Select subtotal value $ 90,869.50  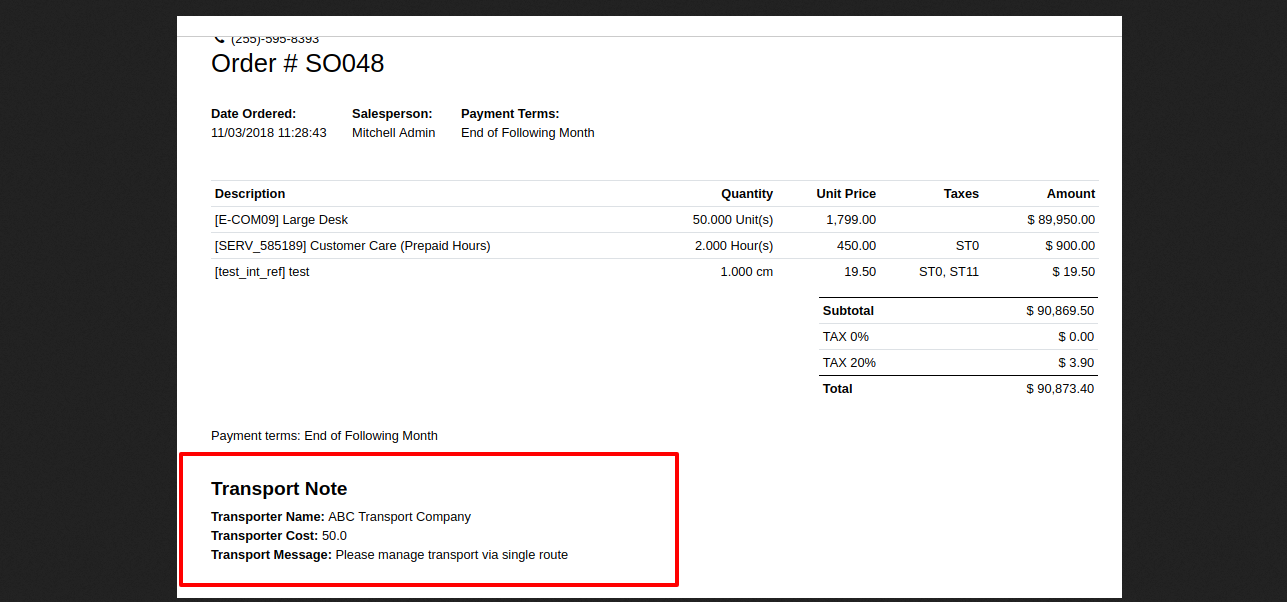coord(1060,311)
